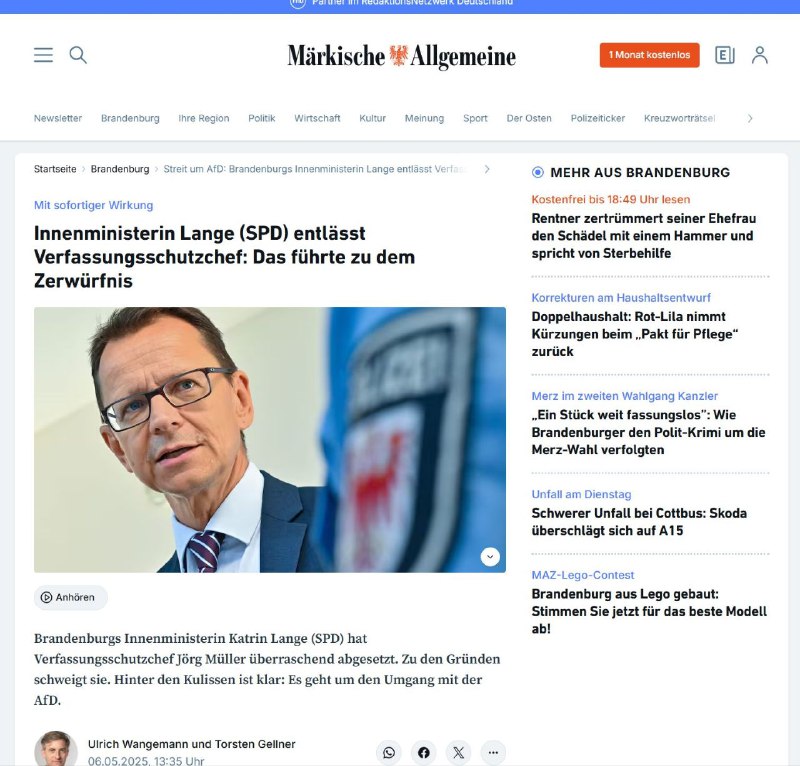Image resolution: width=800 pixels, height=766 pixels.
Task: Click the Brandenburg breadcrumb link
Action: (120, 169)
